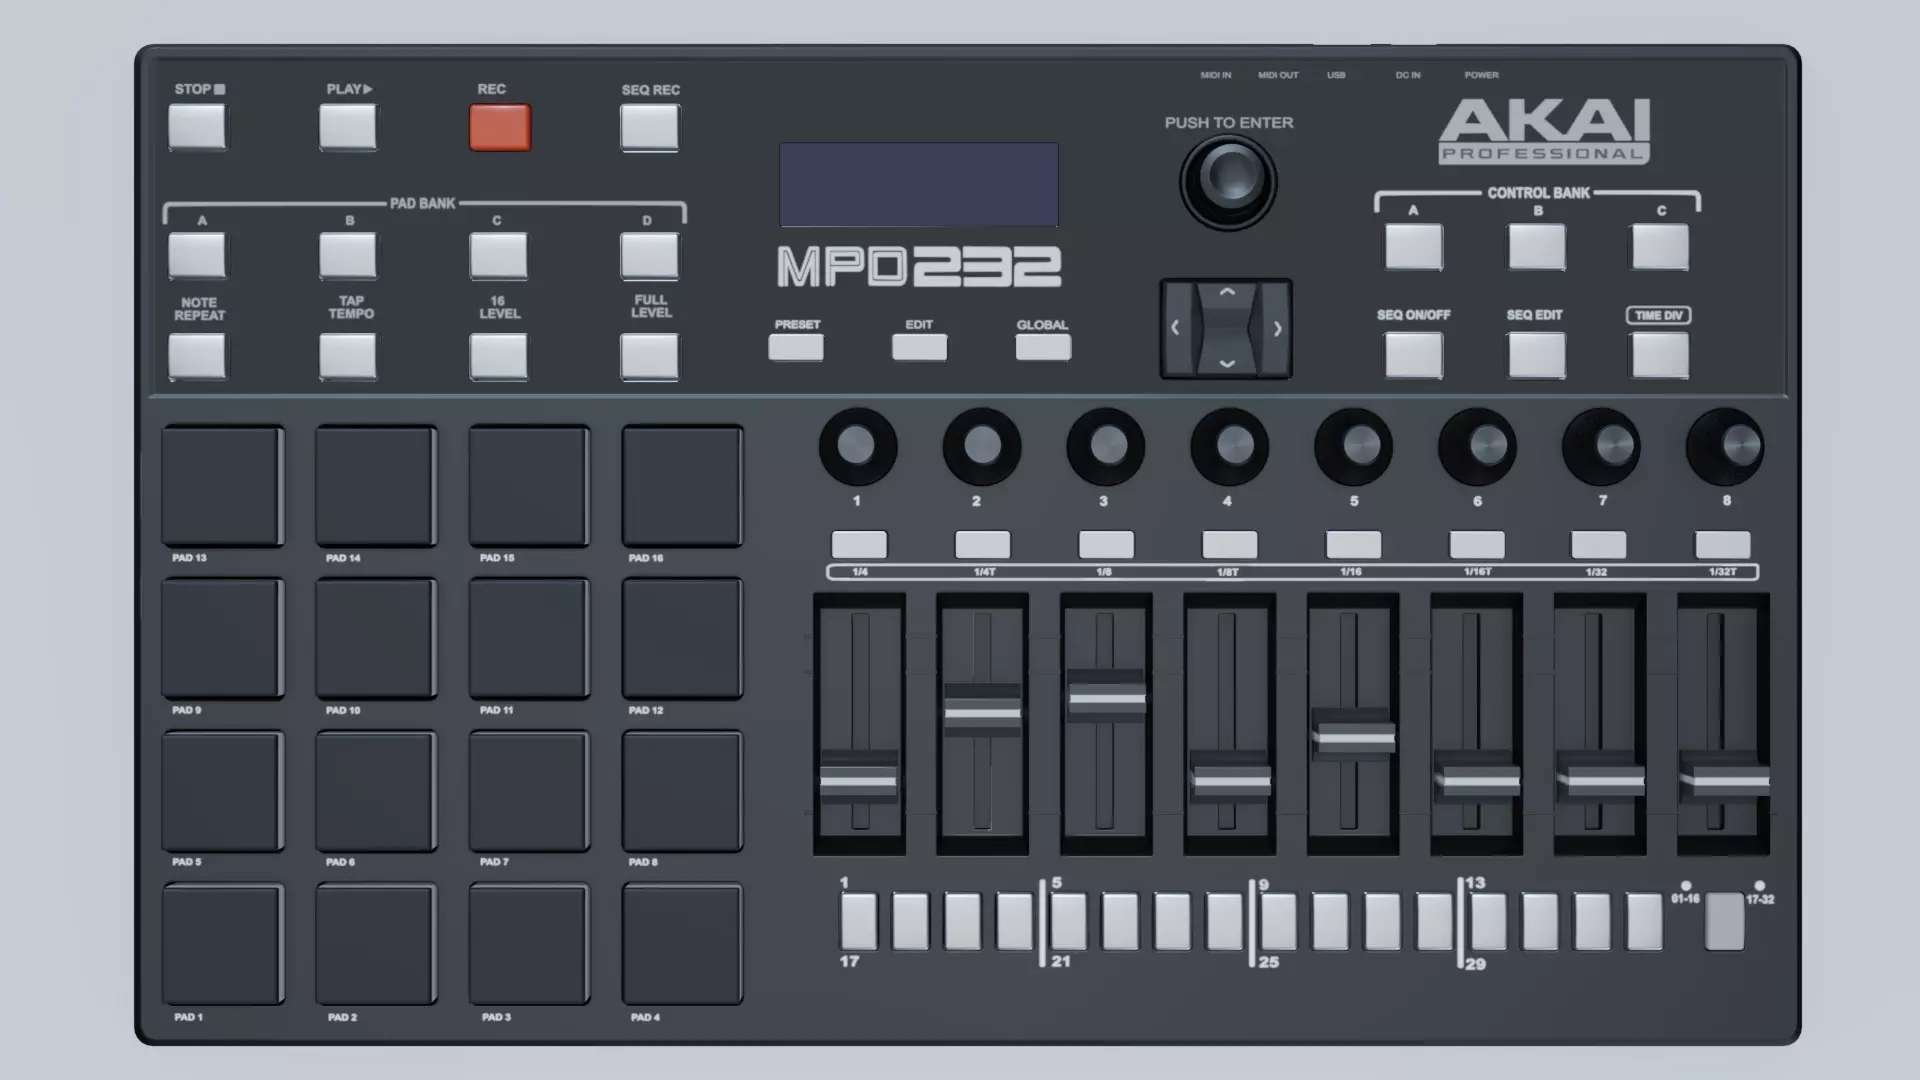The image size is (1920, 1080).
Task: Toggle the NOTE REPEAT button
Action: click(x=197, y=356)
